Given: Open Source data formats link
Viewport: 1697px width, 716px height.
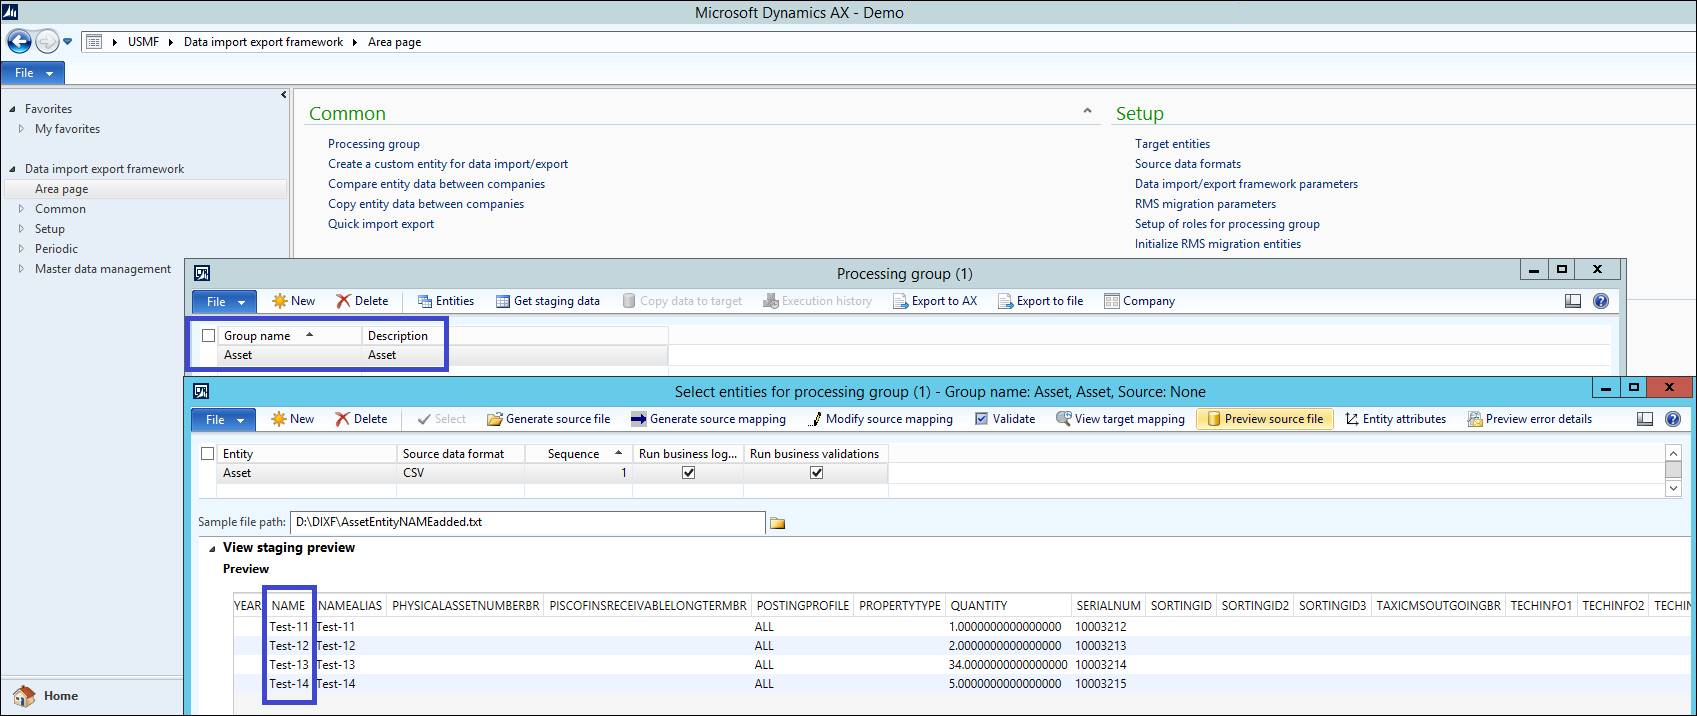Looking at the screenshot, I should [x=1187, y=164].
